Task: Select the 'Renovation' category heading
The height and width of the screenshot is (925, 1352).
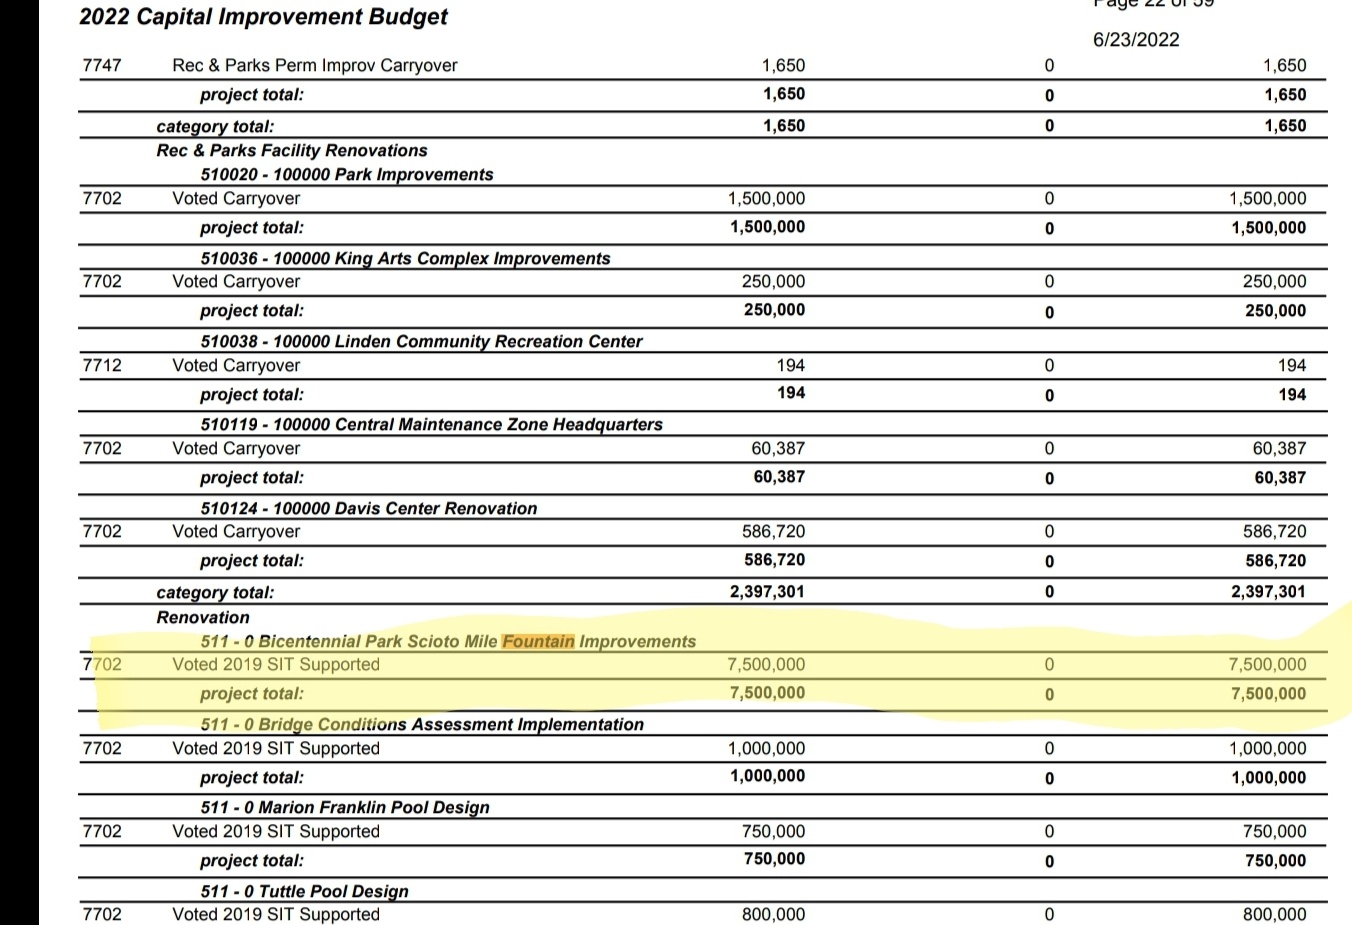Action: click(203, 618)
